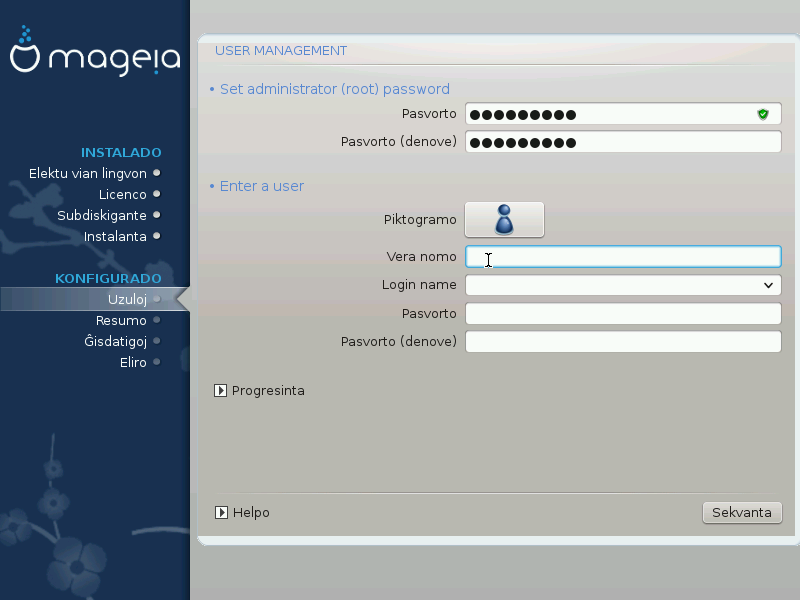Click the user avatar Piktogramo icon button

pos(504,219)
